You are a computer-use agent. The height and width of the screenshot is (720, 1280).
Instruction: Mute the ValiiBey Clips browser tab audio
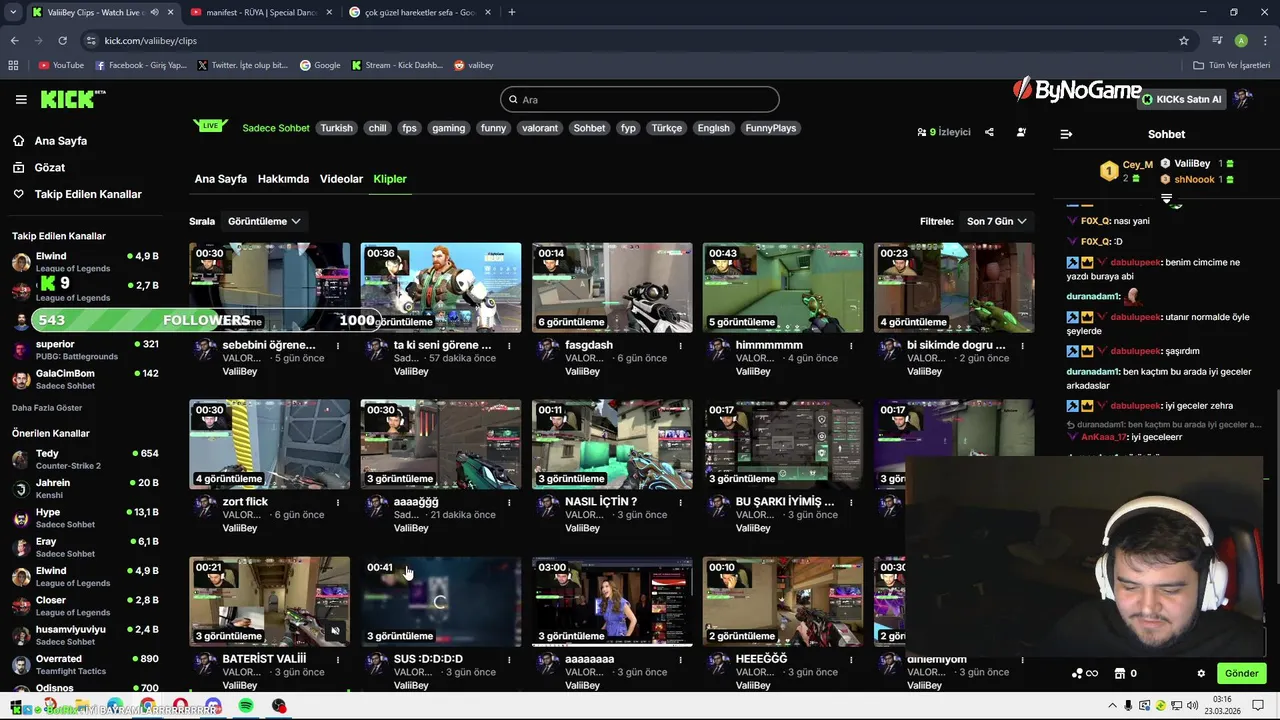point(154,12)
